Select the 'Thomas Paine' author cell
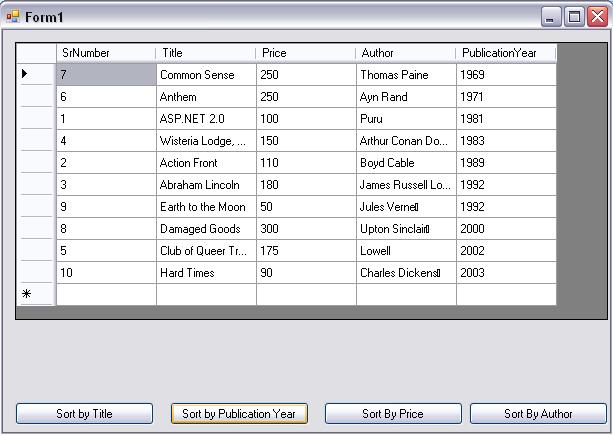 tap(407, 75)
